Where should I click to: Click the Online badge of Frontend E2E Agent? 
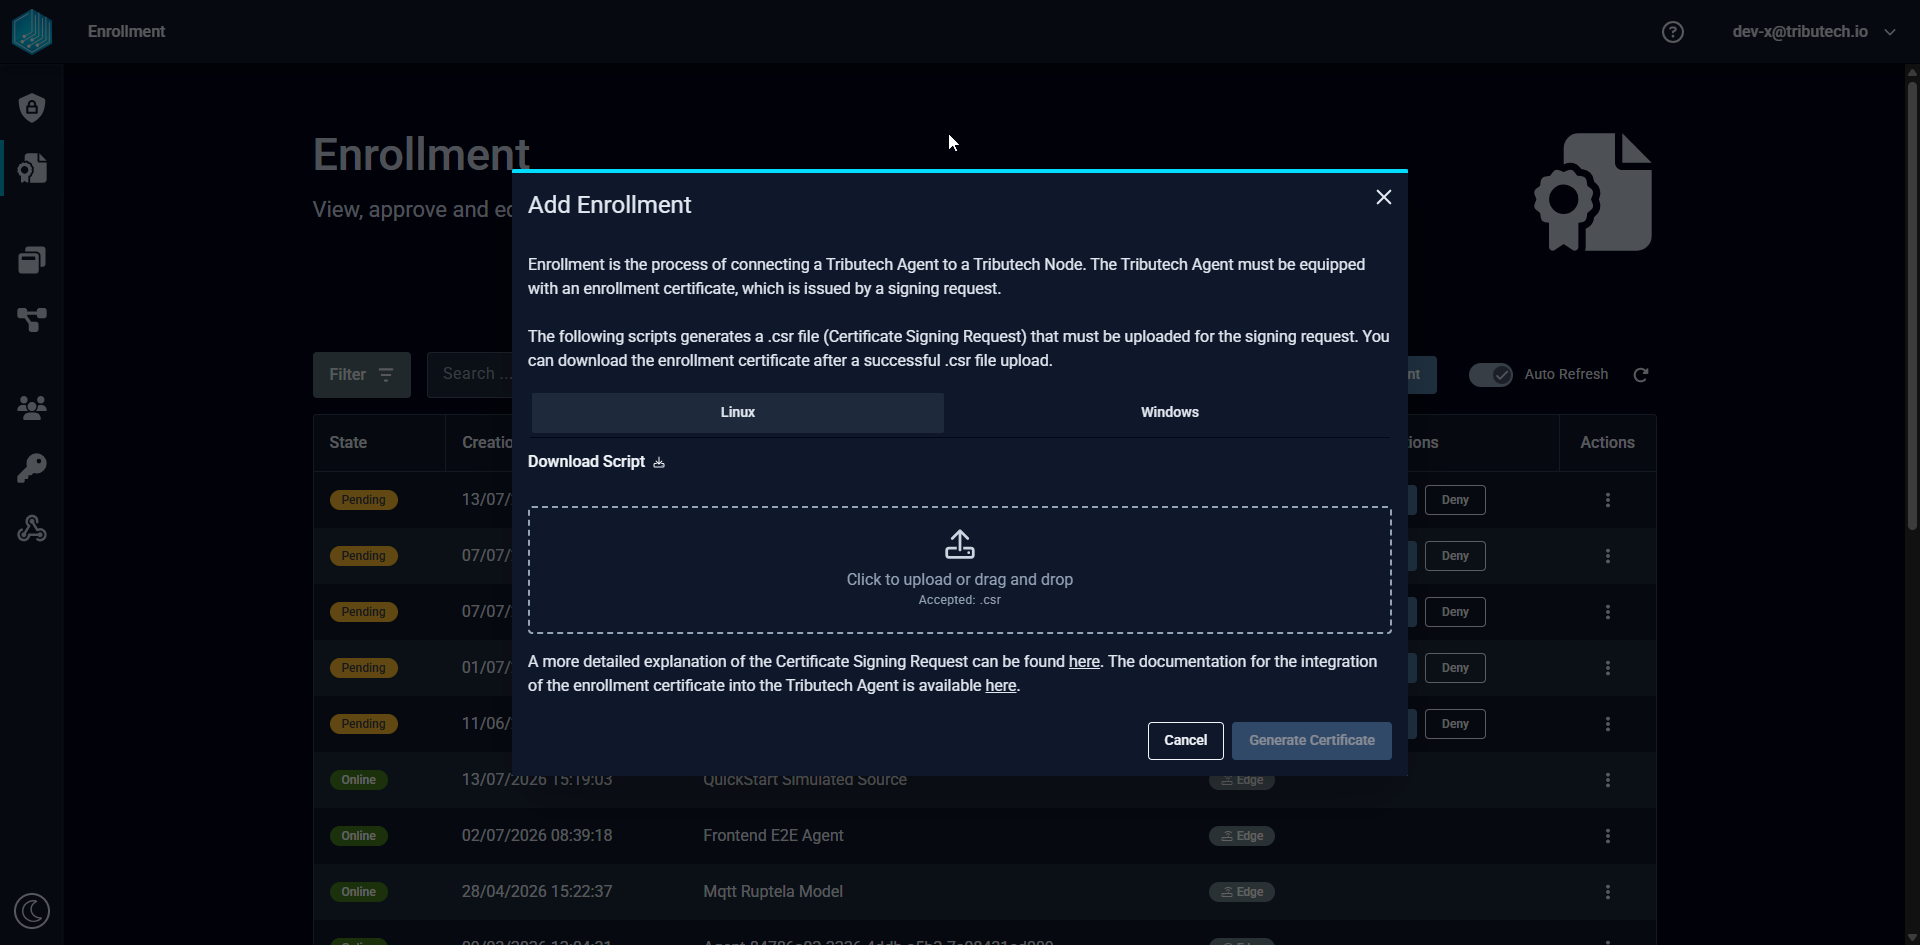point(359,836)
